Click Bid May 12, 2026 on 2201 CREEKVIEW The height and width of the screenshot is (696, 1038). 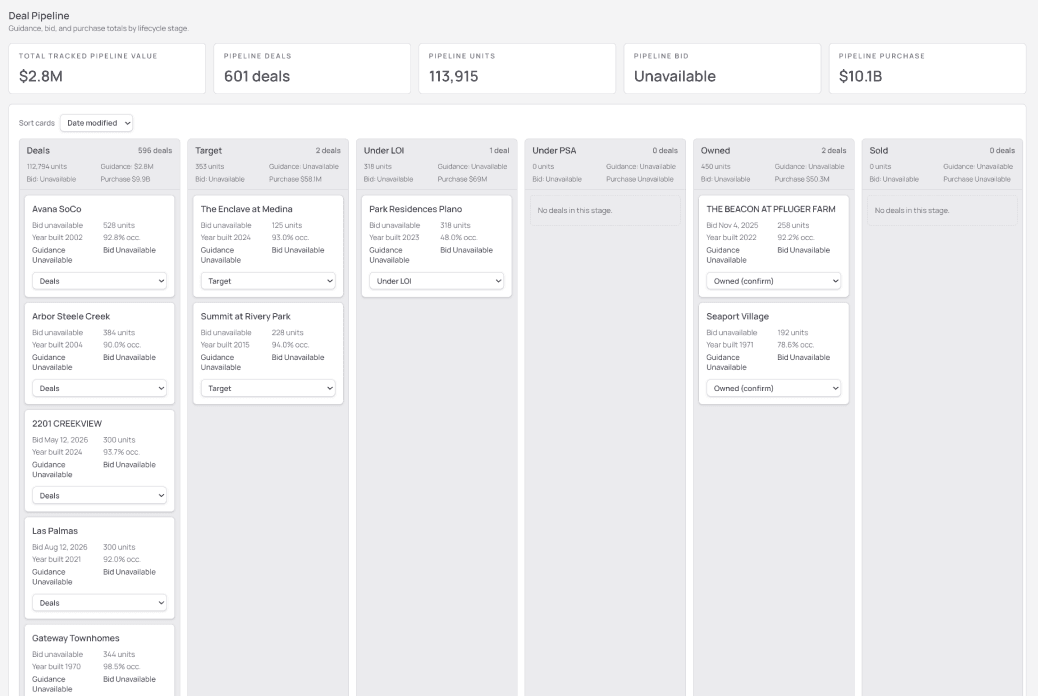coord(60,440)
